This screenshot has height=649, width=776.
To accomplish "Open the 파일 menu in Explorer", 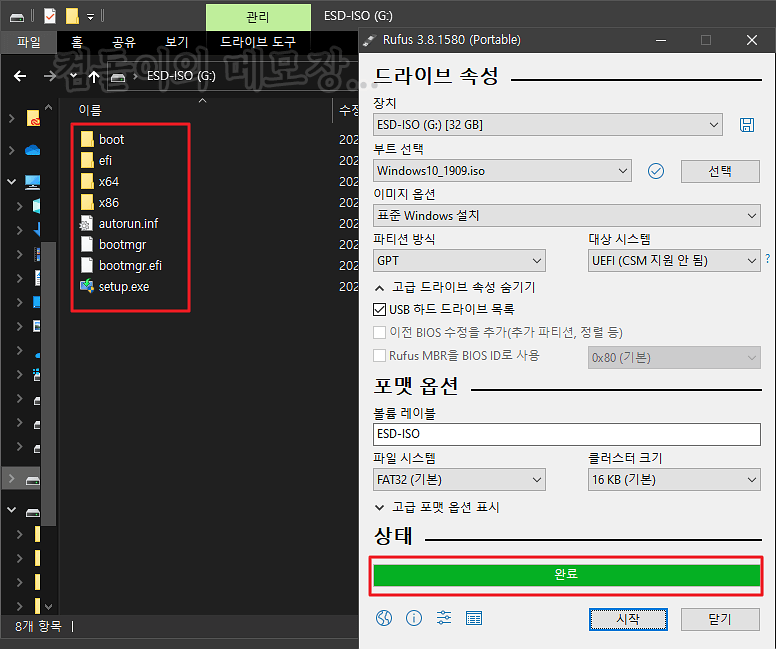I will [x=29, y=42].
